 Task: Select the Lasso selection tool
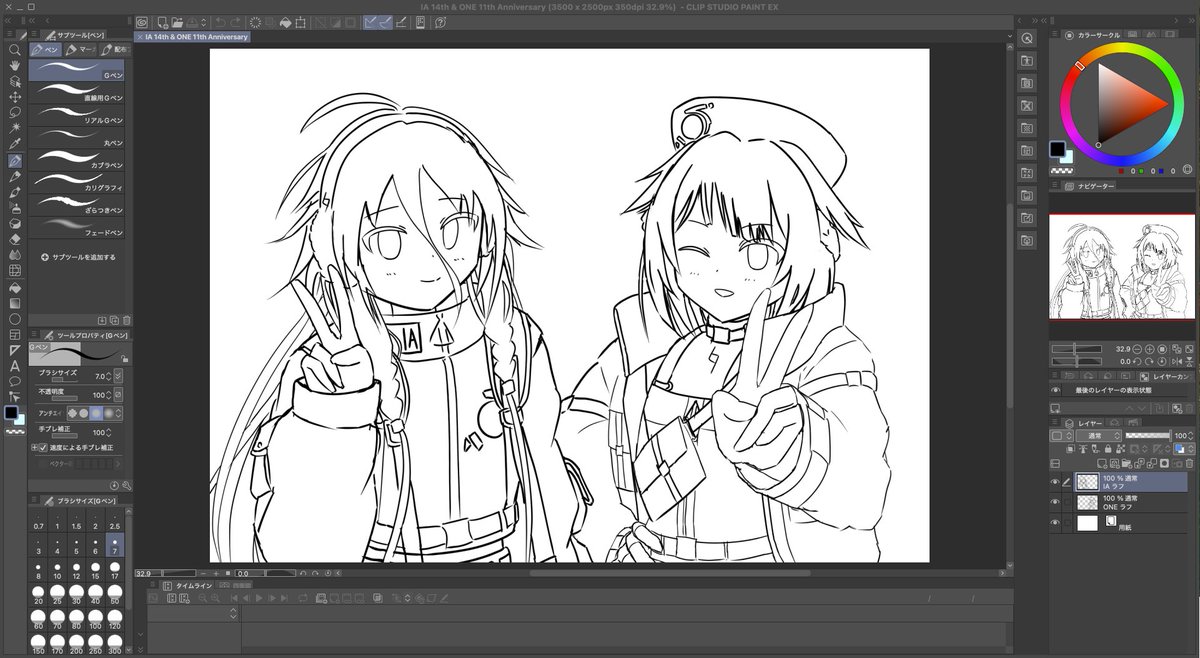tap(15, 111)
